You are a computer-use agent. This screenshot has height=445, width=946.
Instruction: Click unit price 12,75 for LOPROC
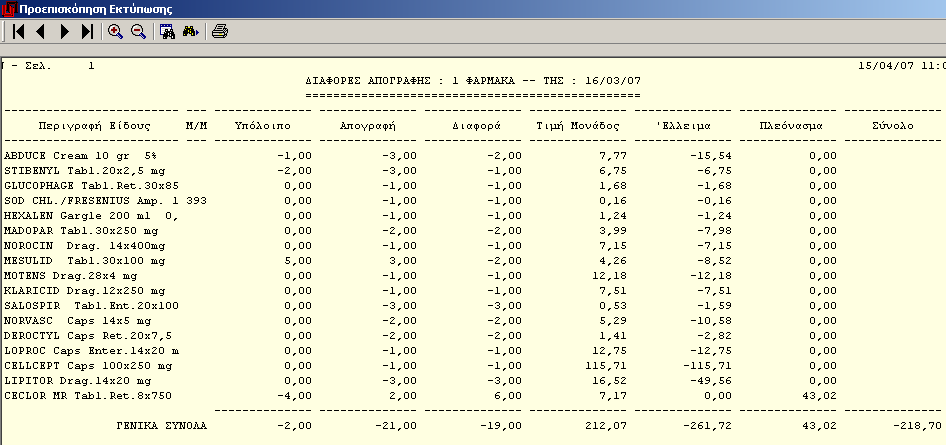(609, 351)
